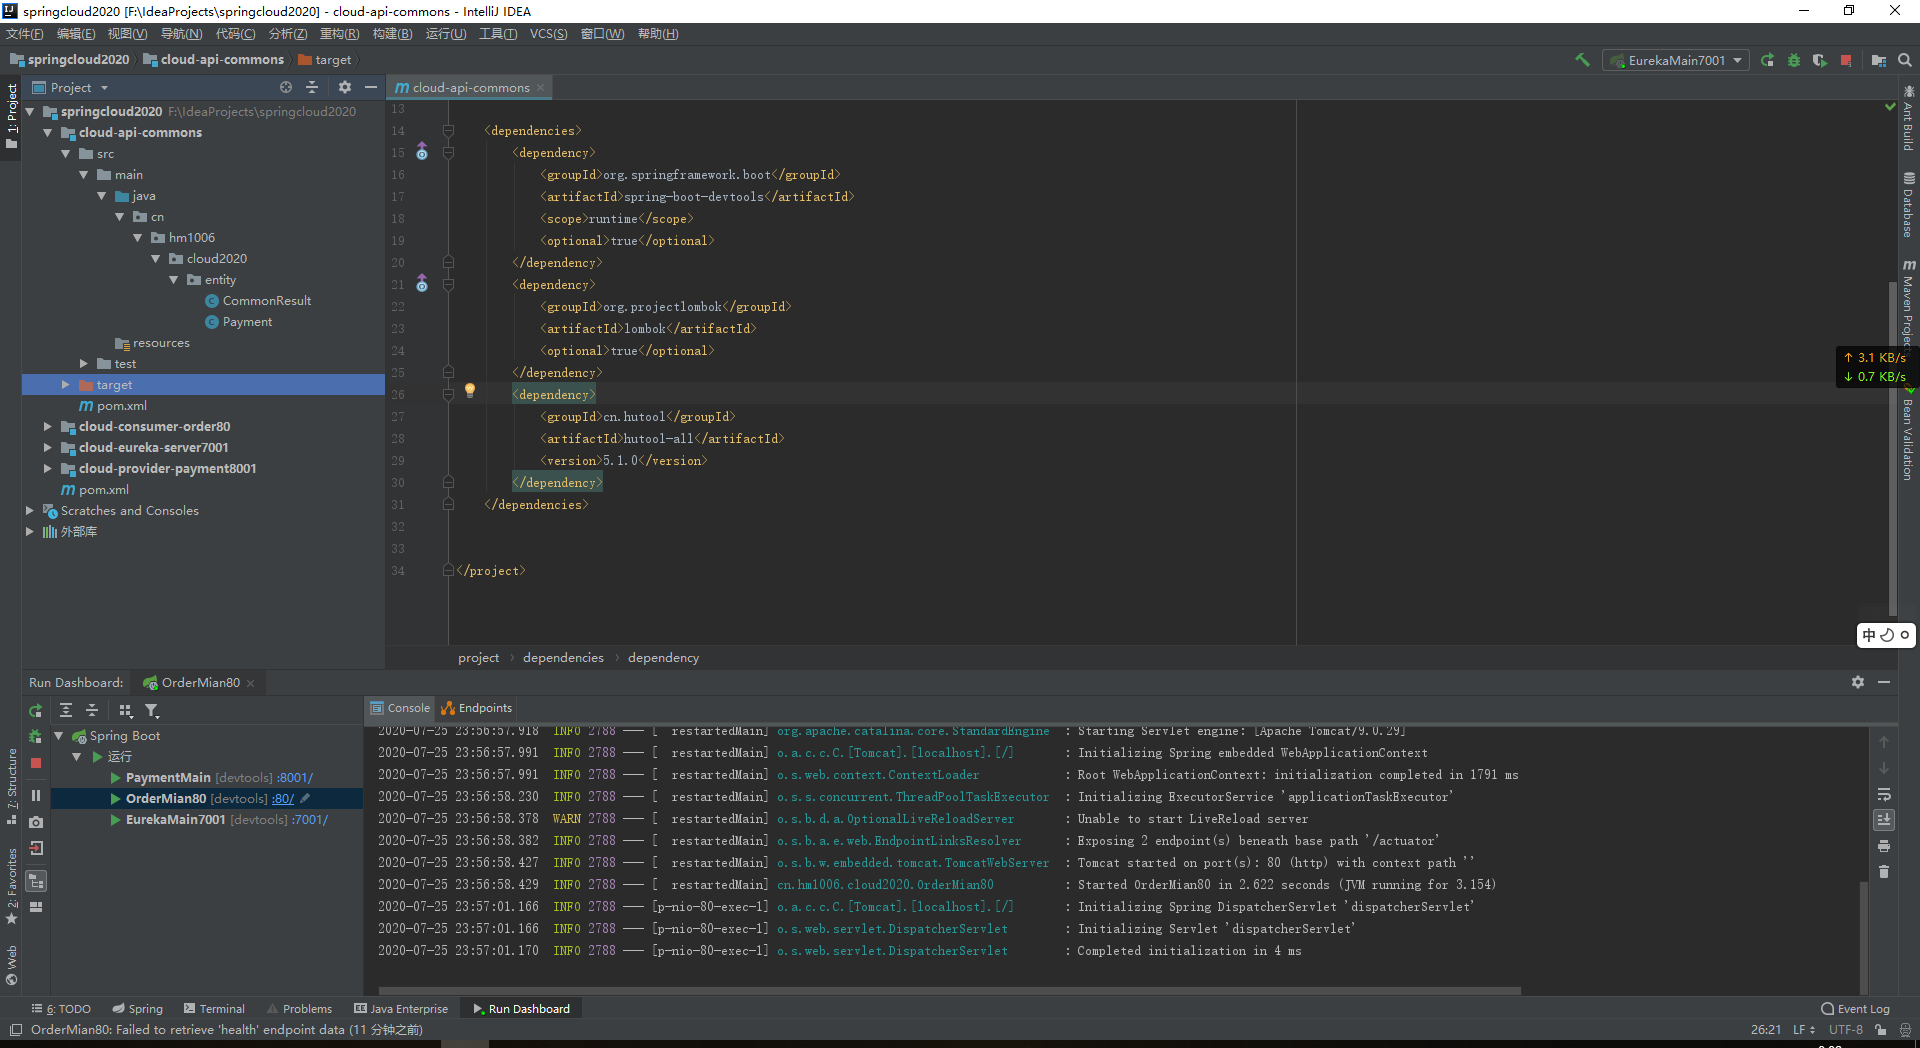Rerun EurekaMain7001 from the top toolbar

(x=1767, y=60)
